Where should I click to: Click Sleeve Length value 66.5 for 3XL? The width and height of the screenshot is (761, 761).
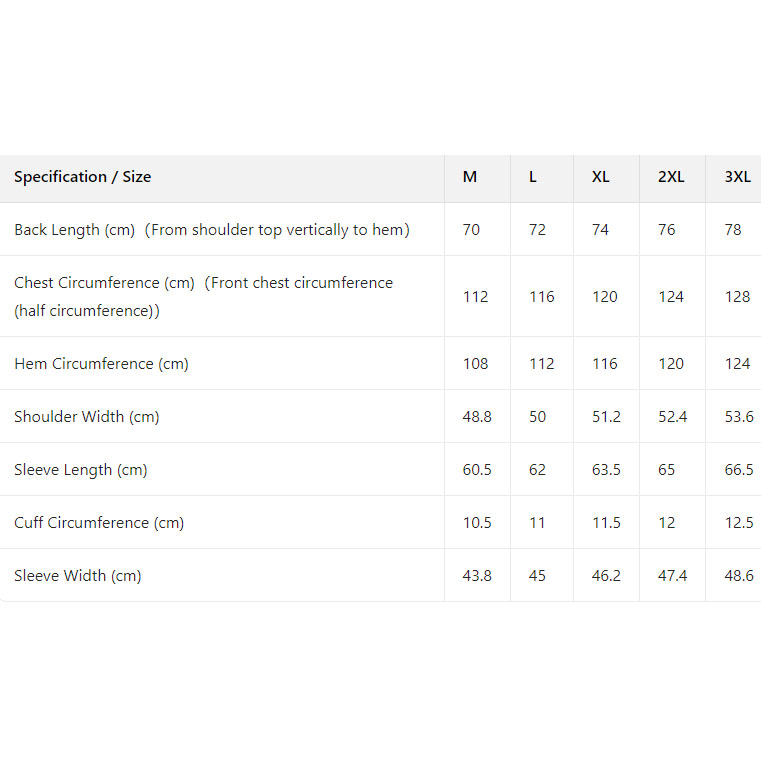pyautogui.click(x=738, y=470)
